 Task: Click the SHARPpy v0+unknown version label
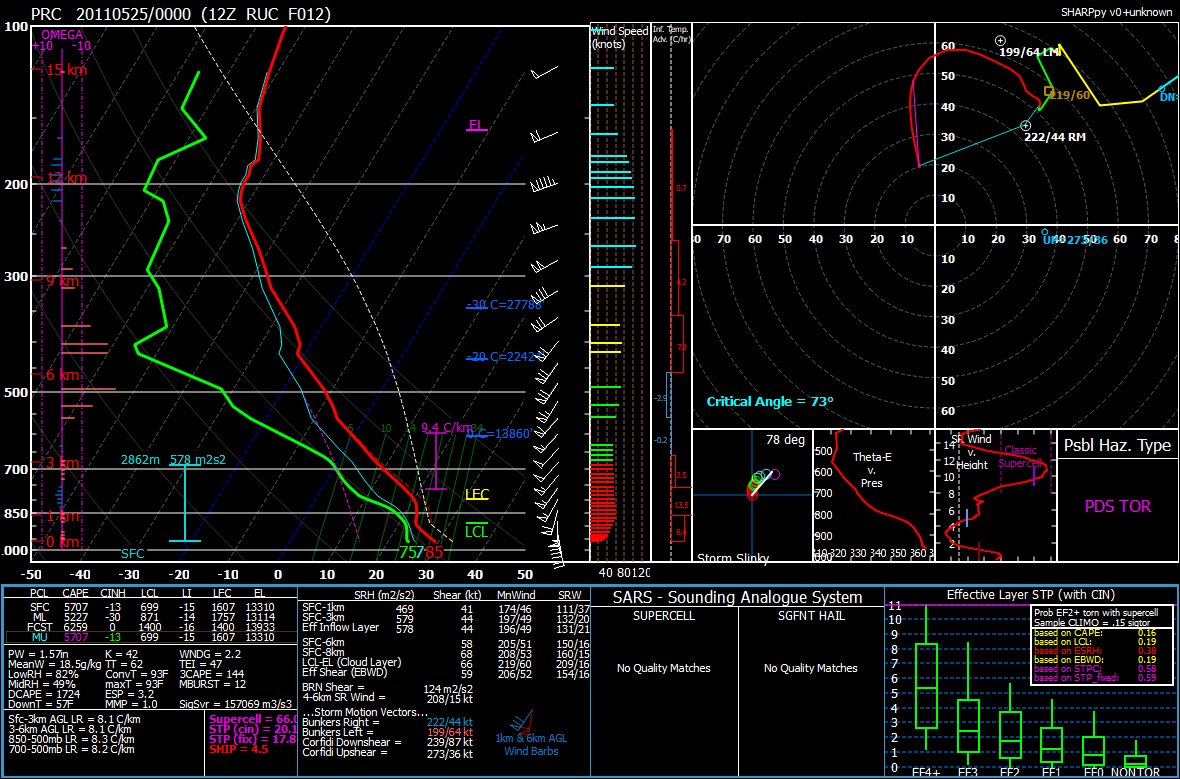[x=1116, y=12]
